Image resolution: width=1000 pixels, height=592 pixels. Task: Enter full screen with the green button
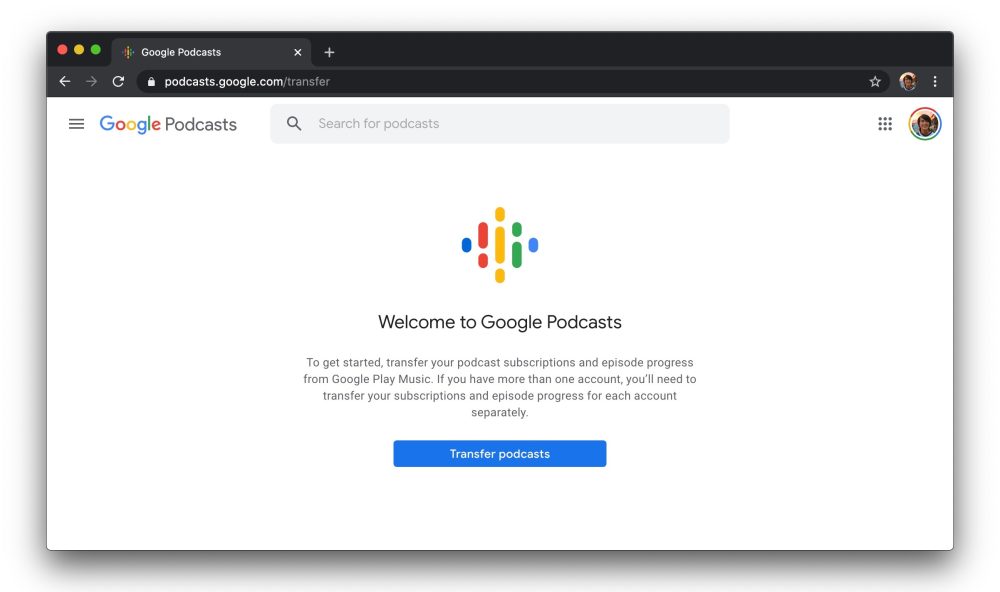(x=96, y=50)
